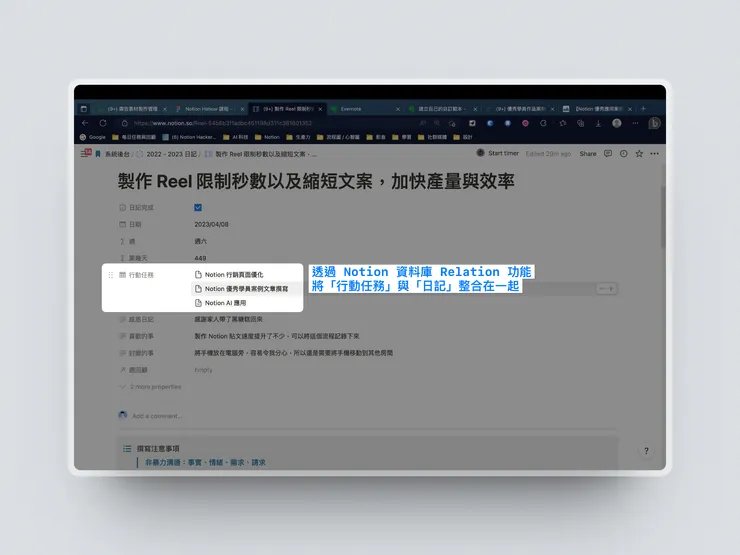
Task: Click the browser address bar URL
Action: tap(223, 123)
